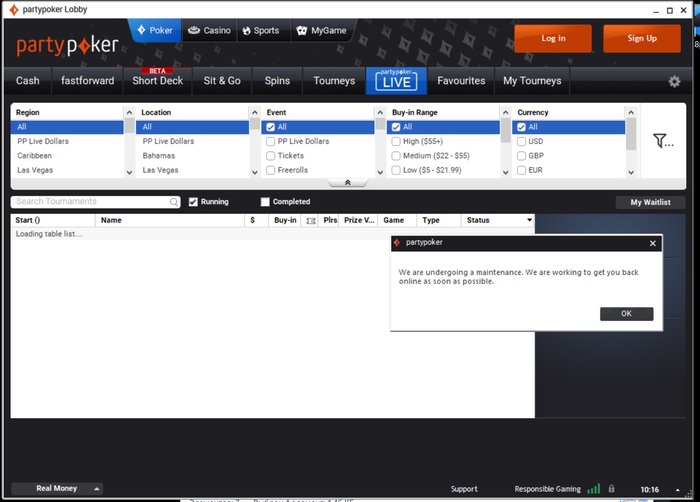Open My Waitlist

650,202
